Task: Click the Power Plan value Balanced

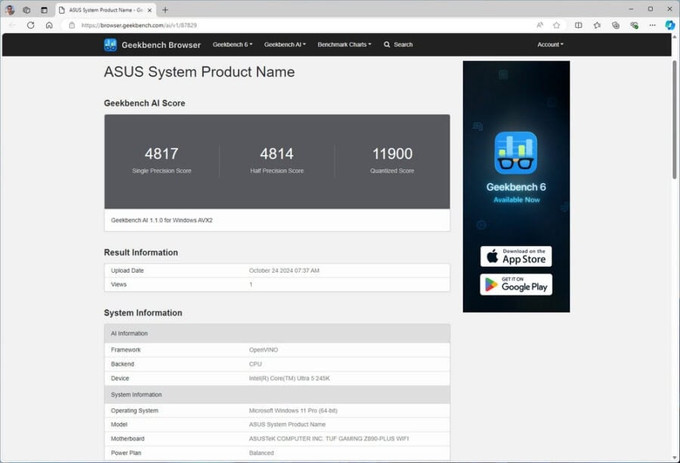Action: click(261, 453)
